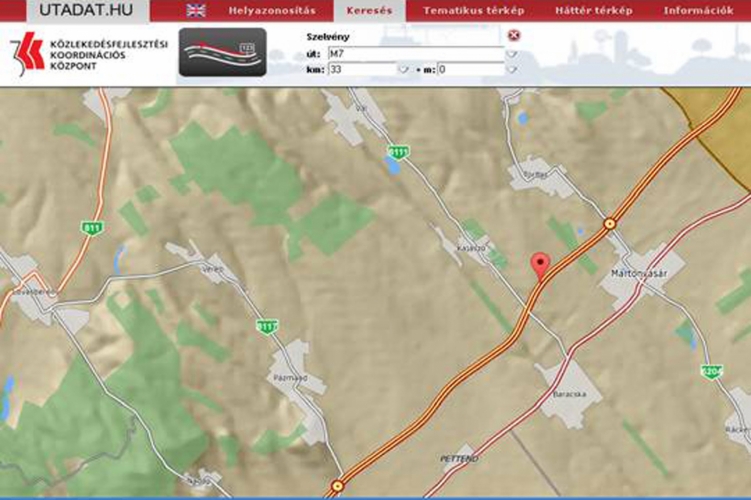
Task: Close the Szelvény search panel
Action: (x=514, y=36)
